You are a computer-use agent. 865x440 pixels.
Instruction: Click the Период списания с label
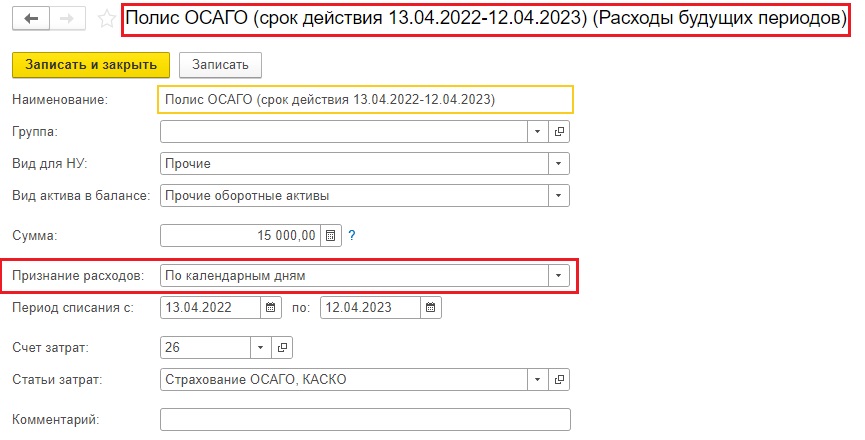[x=73, y=308]
